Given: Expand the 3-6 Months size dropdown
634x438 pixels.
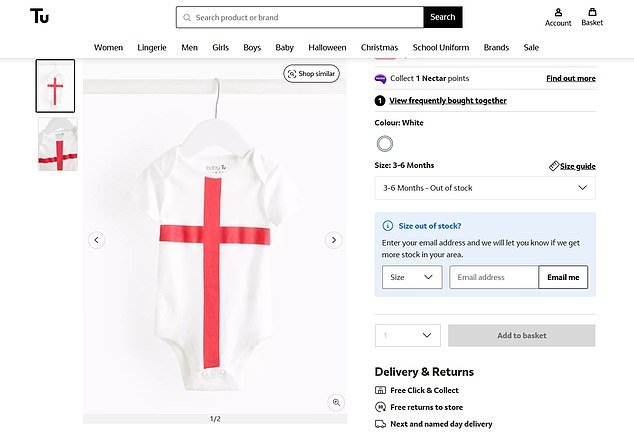Looking at the screenshot, I should (484, 187).
